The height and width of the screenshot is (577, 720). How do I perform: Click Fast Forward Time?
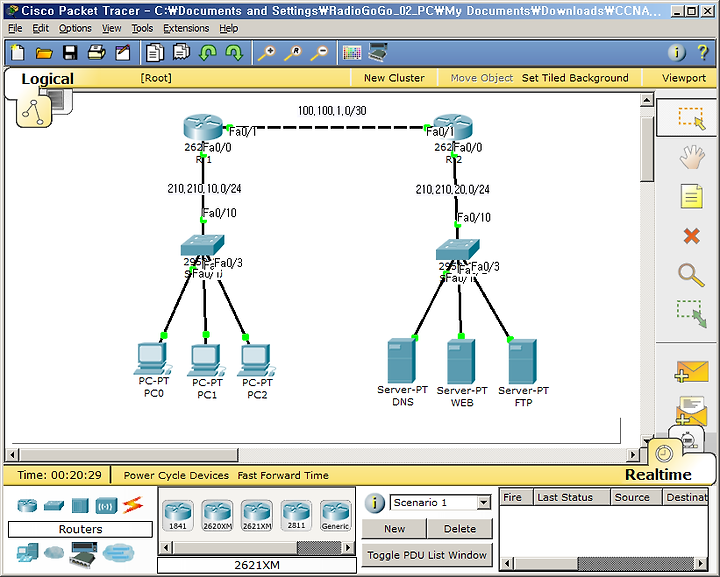click(x=283, y=476)
